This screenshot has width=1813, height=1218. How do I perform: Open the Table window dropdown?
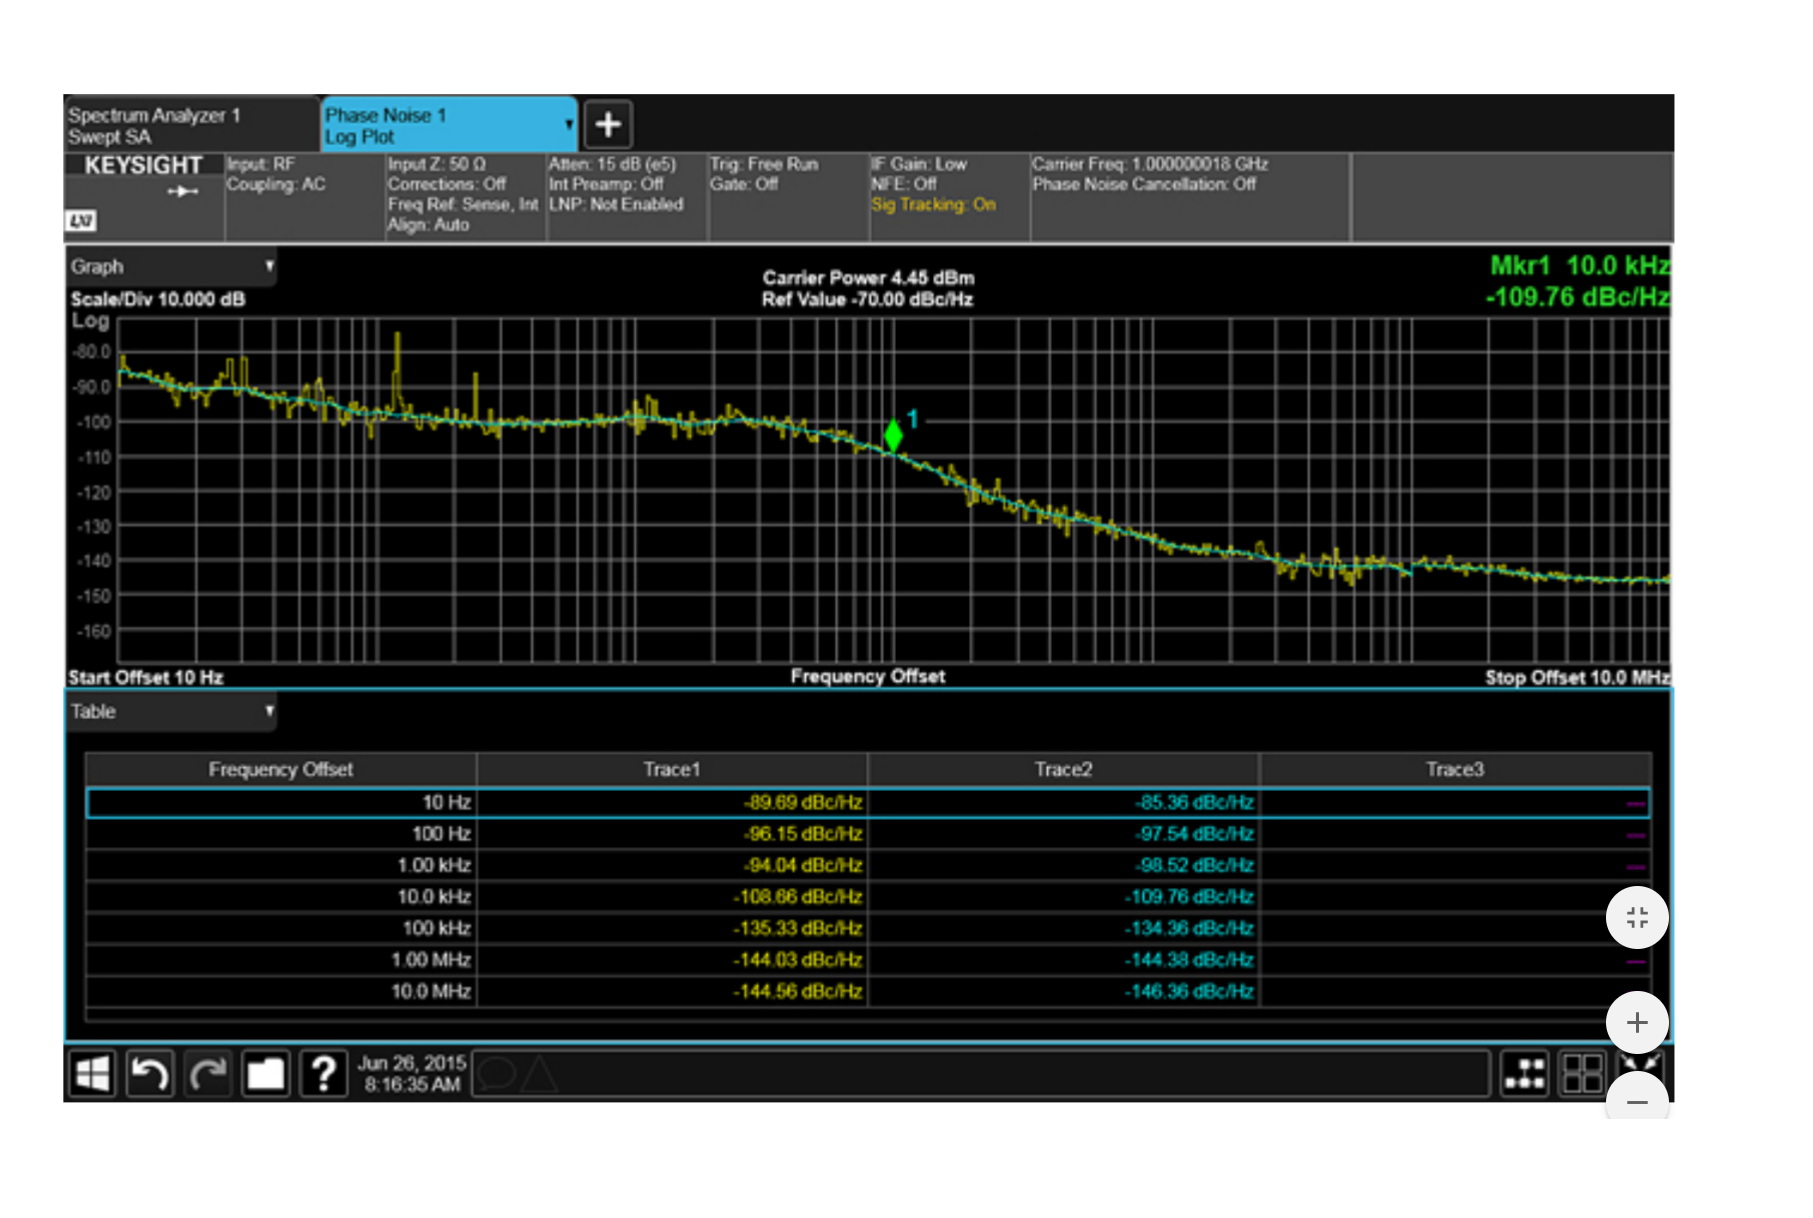pos(172,712)
